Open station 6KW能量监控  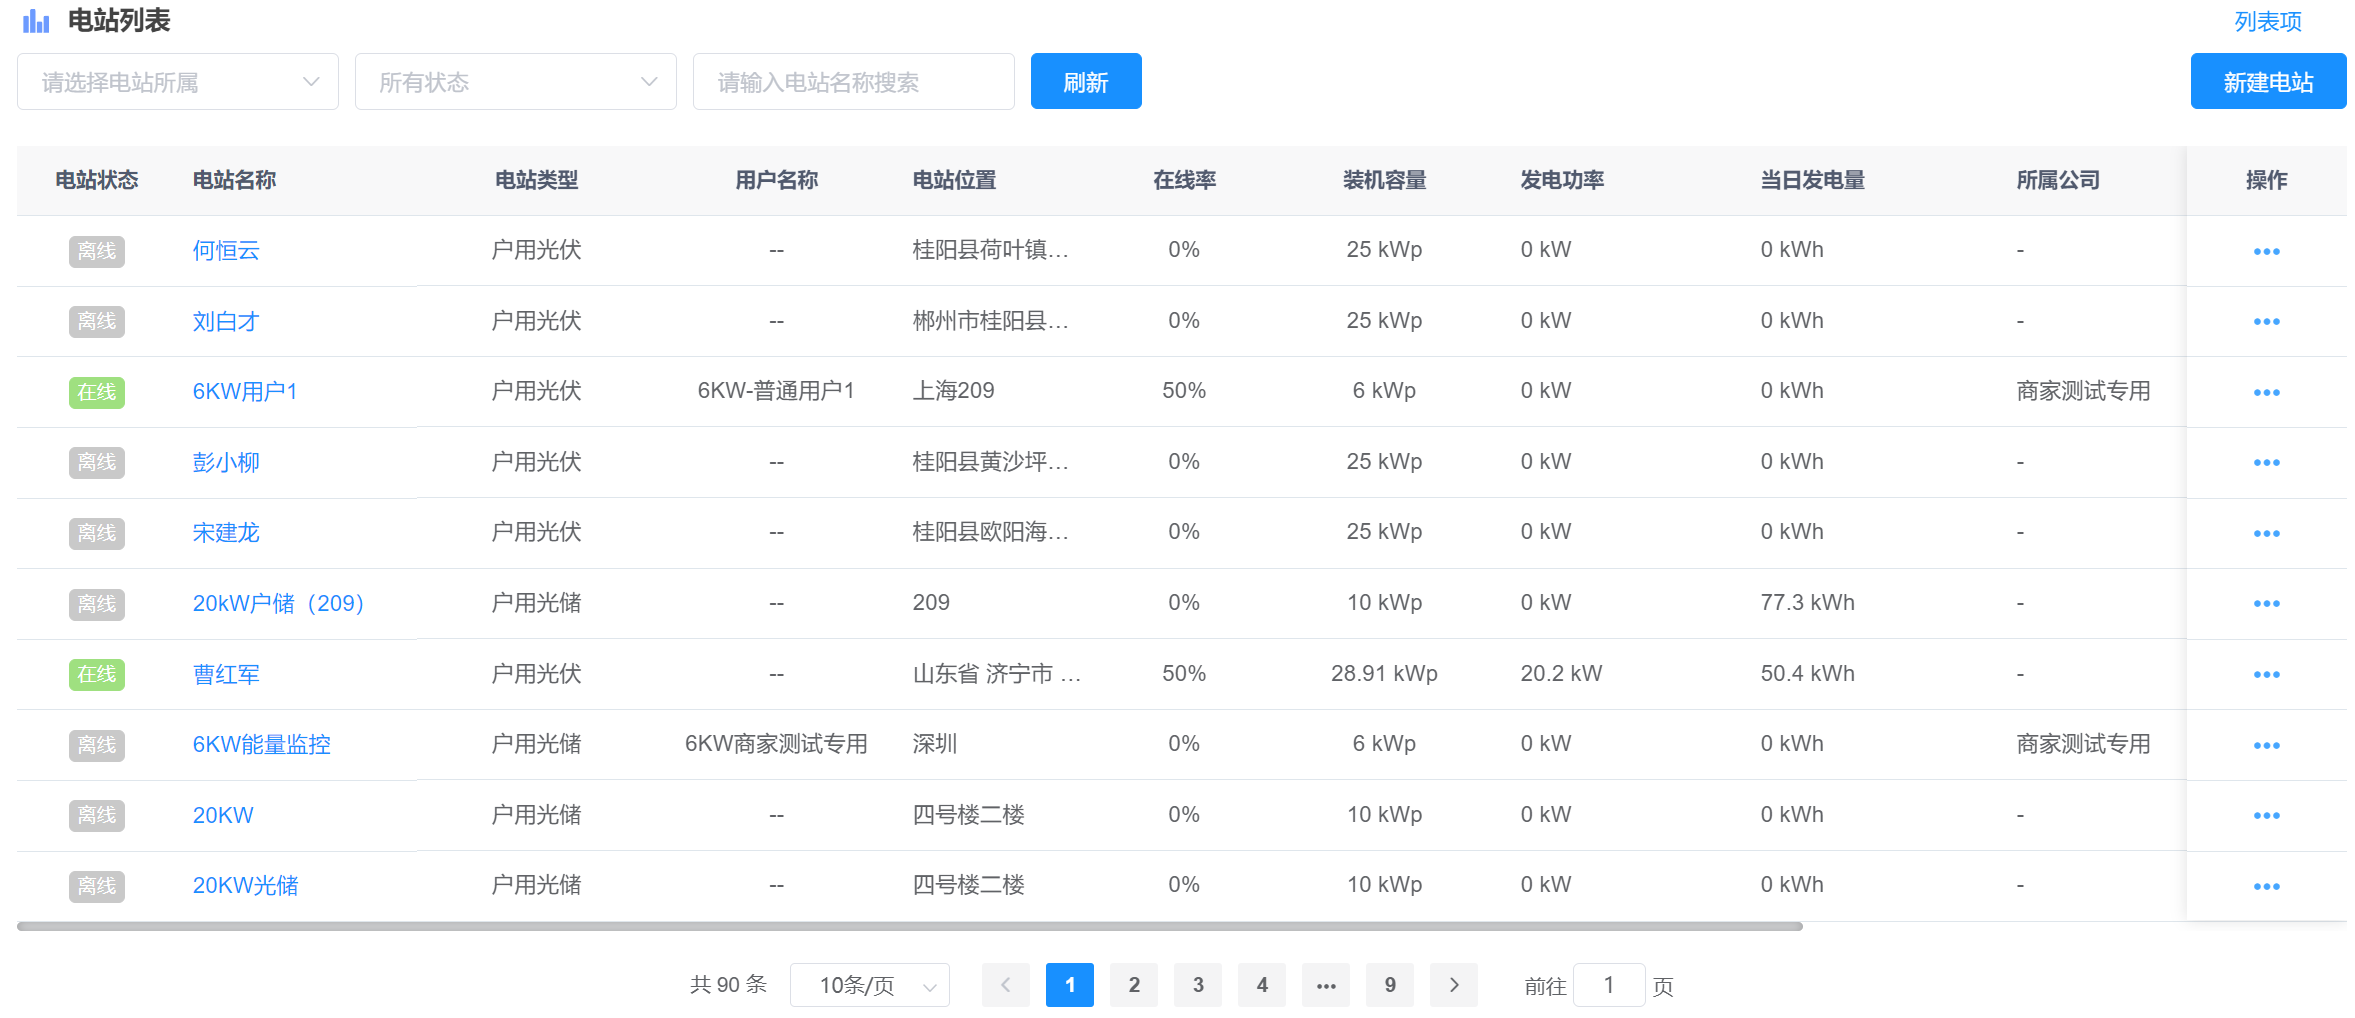261,744
